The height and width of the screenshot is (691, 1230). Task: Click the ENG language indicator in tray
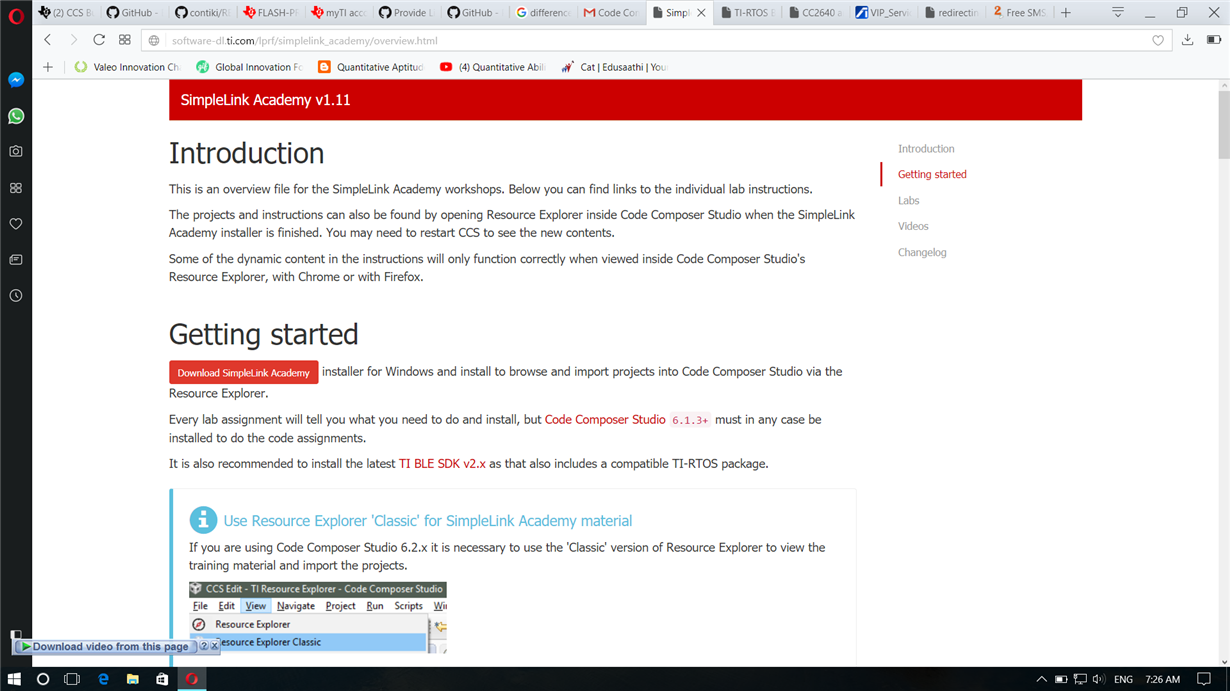1124,680
